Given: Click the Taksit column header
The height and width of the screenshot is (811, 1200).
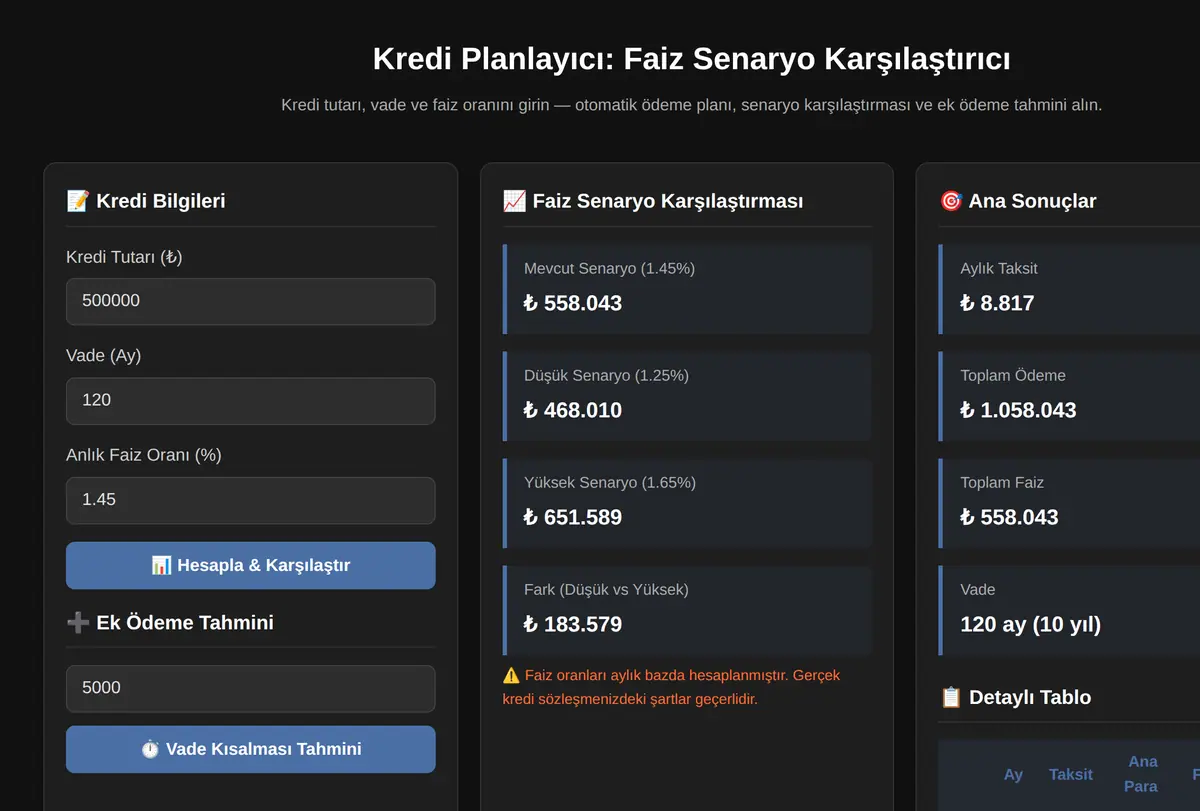Looking at the screenshot, I should [1071, 774].
